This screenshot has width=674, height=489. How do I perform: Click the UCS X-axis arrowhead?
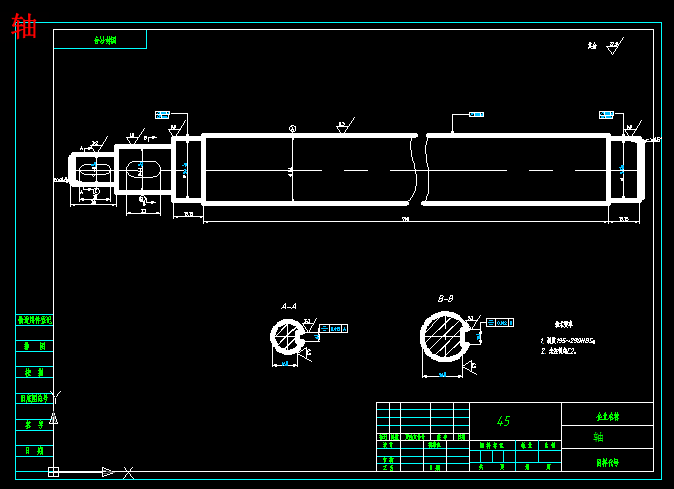(x=108, y=472)
